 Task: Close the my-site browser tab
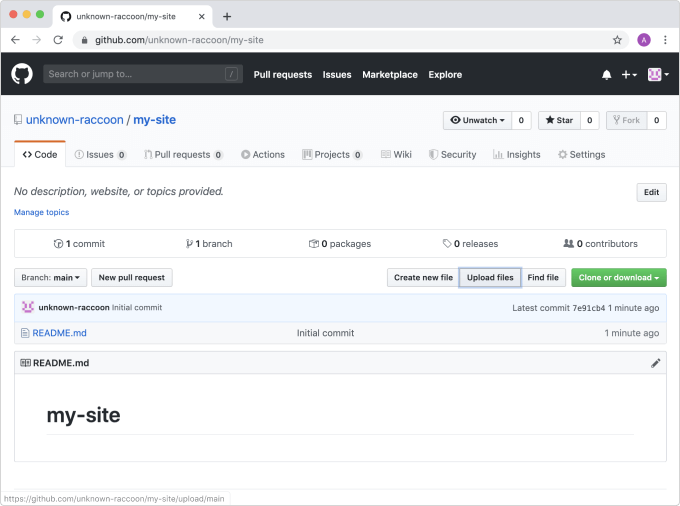coord(202,16)
